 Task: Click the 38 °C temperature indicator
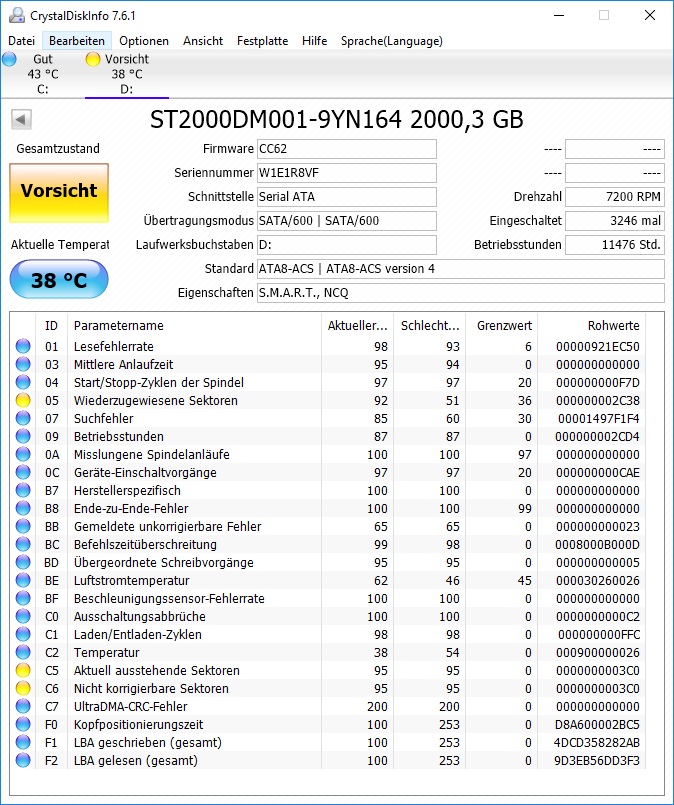(x=59, y=280)
